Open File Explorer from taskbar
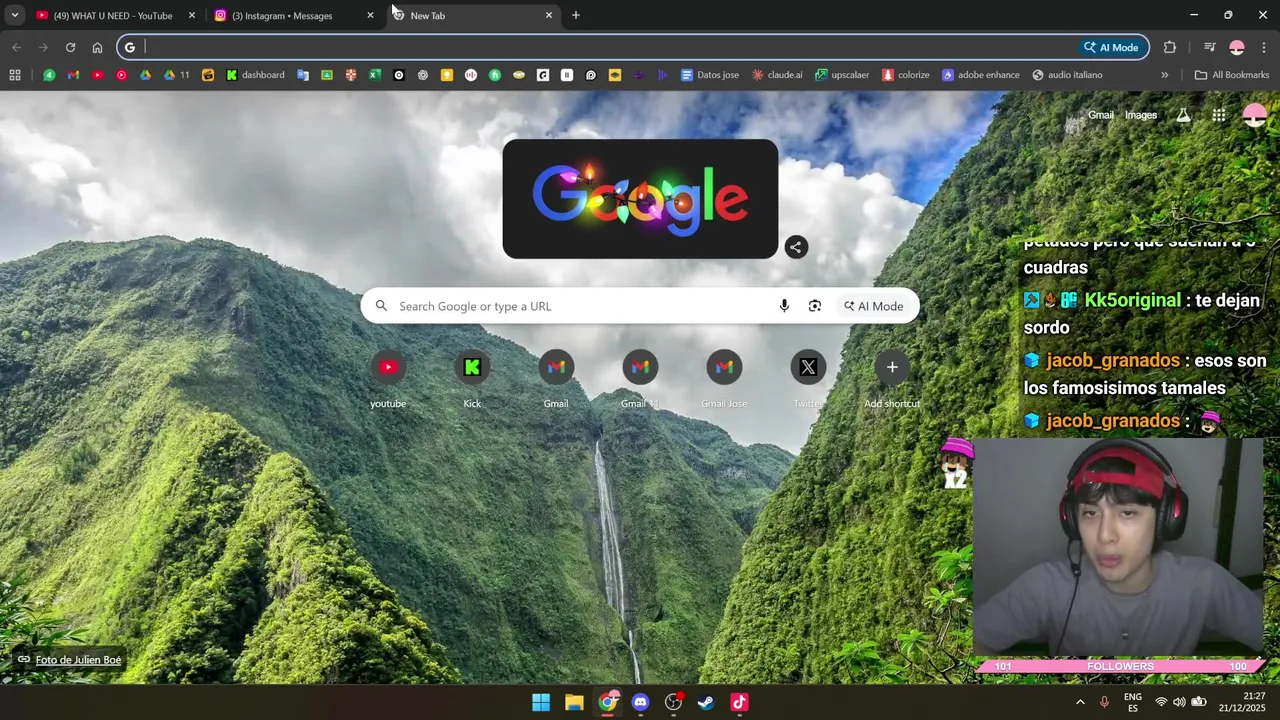 (x=574, y=702)
